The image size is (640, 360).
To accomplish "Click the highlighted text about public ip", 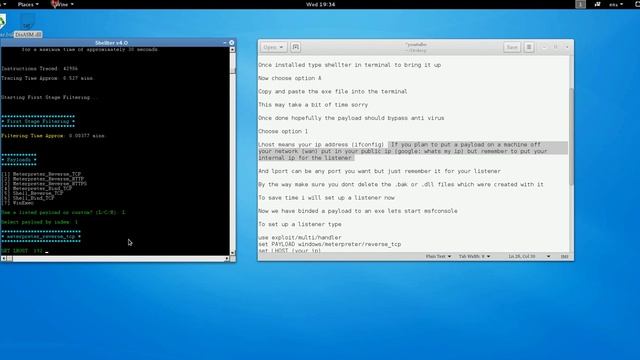I will [413, 151].
